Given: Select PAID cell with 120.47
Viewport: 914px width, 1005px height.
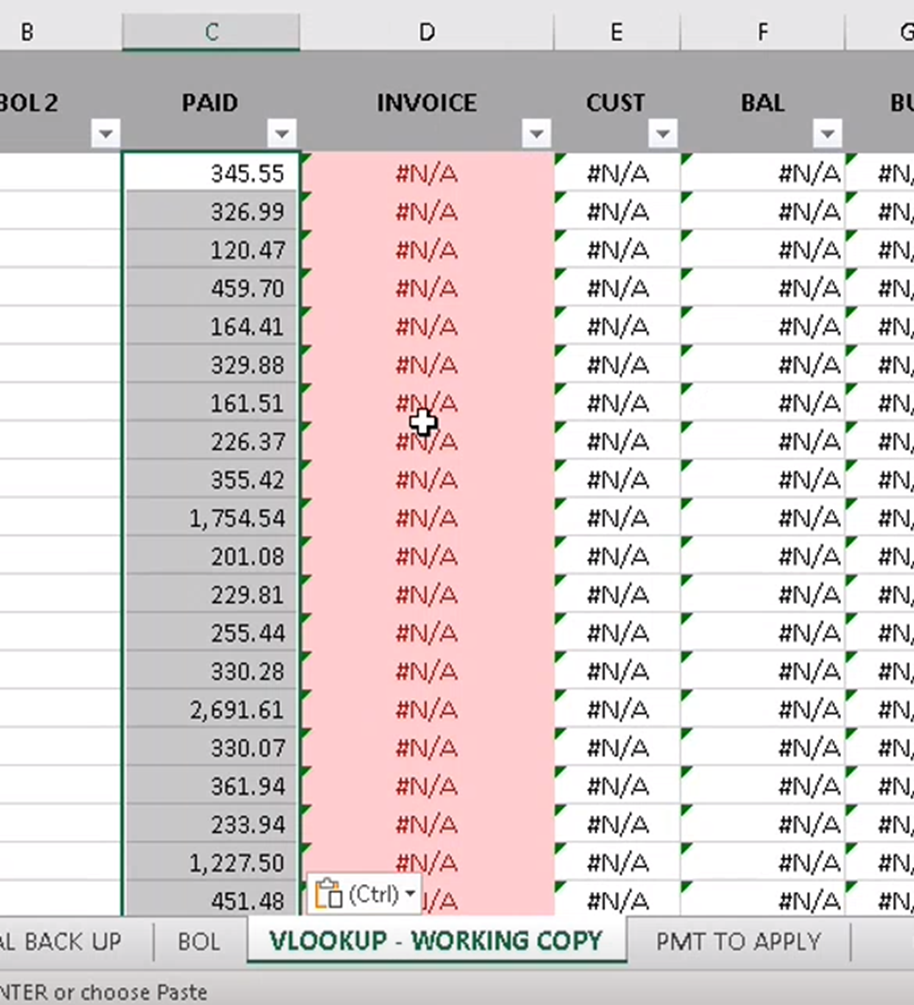Looking at the screenshot, I should coord(211,250).
